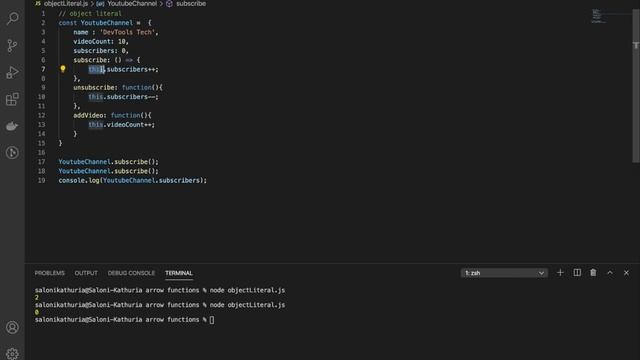Select the TERMINAL tab
The width and height of the screenshot is (640, 360).
179,273
